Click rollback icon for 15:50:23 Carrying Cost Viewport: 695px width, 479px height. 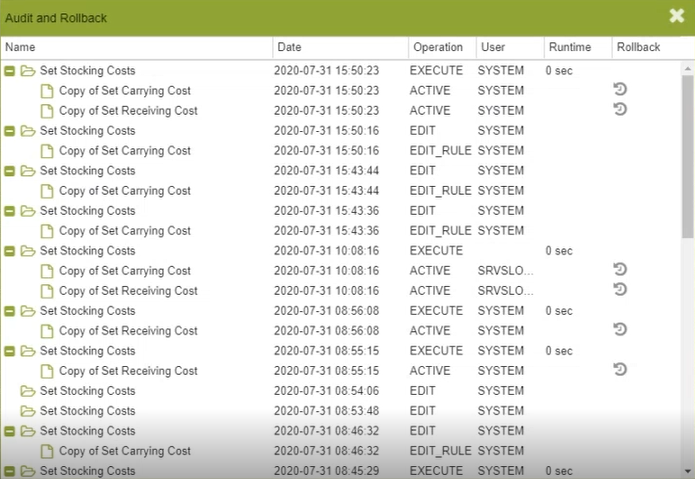coord(620,90)
